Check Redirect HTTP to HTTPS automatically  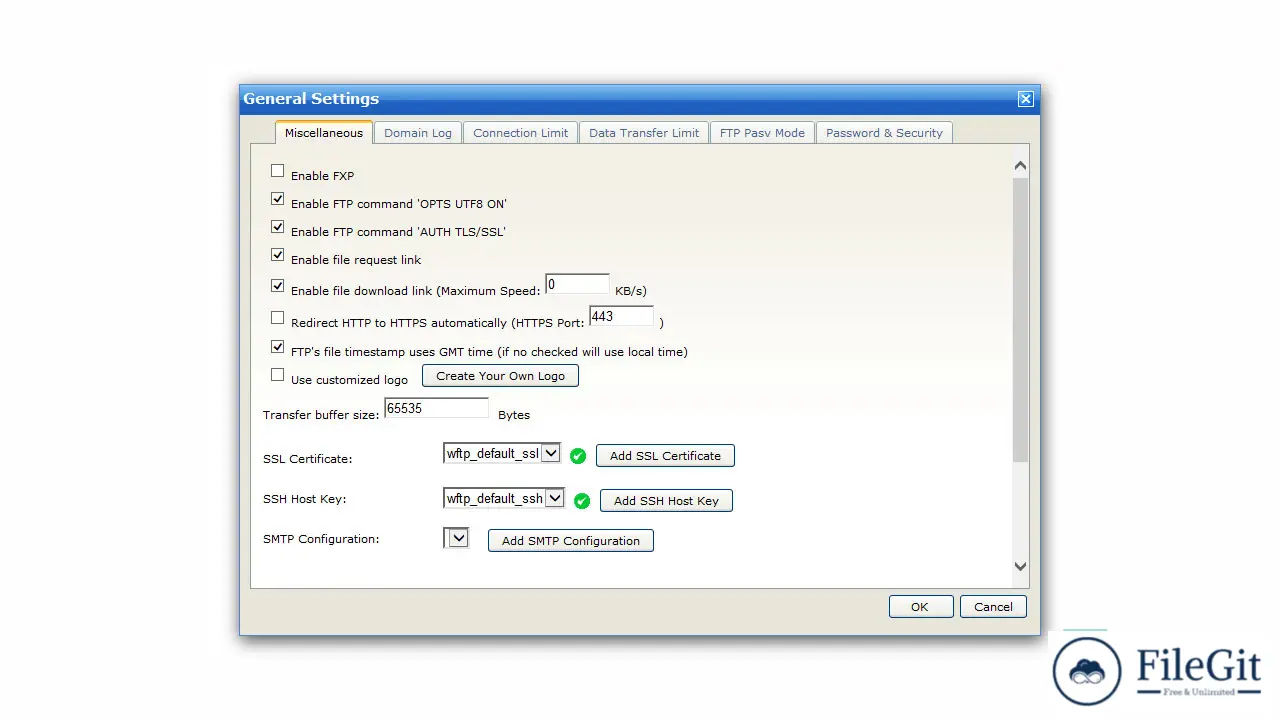click(278, 318)
